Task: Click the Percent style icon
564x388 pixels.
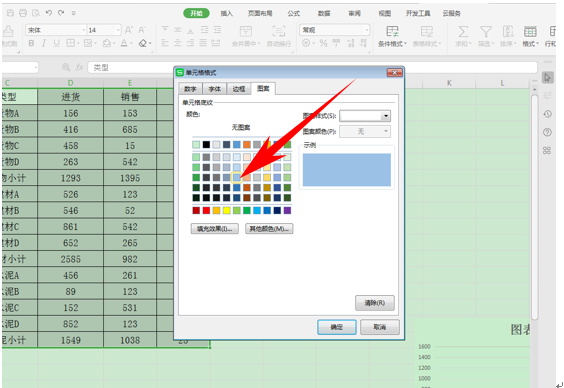Action: (x=323, y=44)
